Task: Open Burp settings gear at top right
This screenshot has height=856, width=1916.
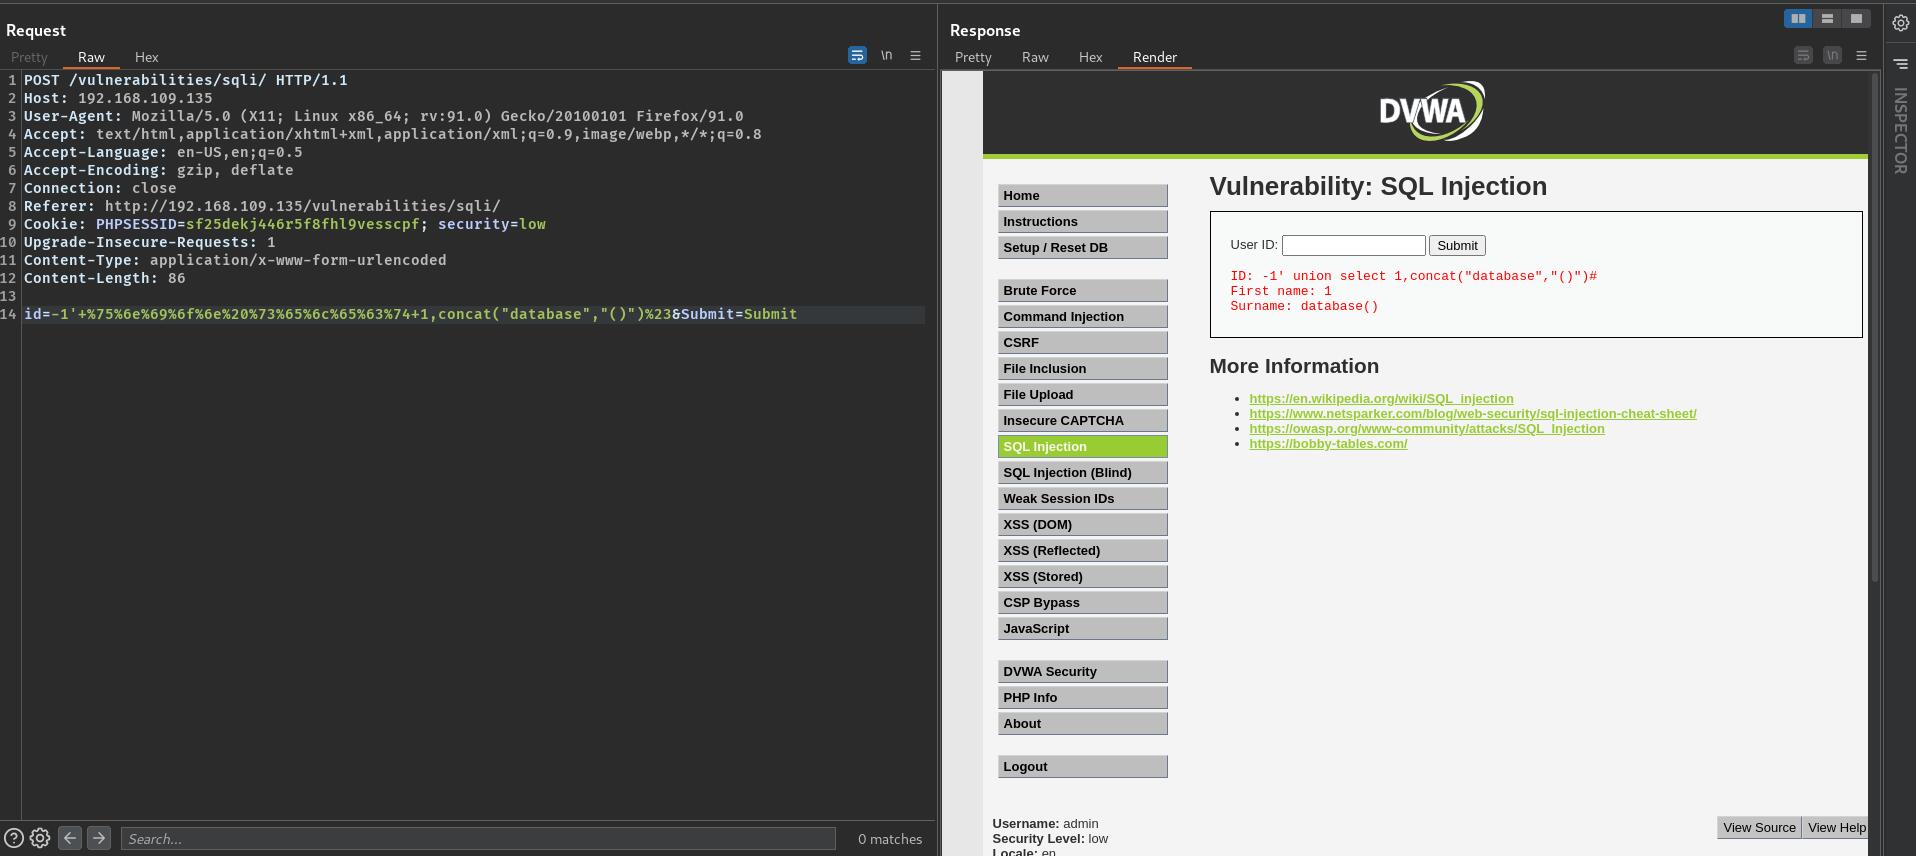Action: pos(1900,23)
